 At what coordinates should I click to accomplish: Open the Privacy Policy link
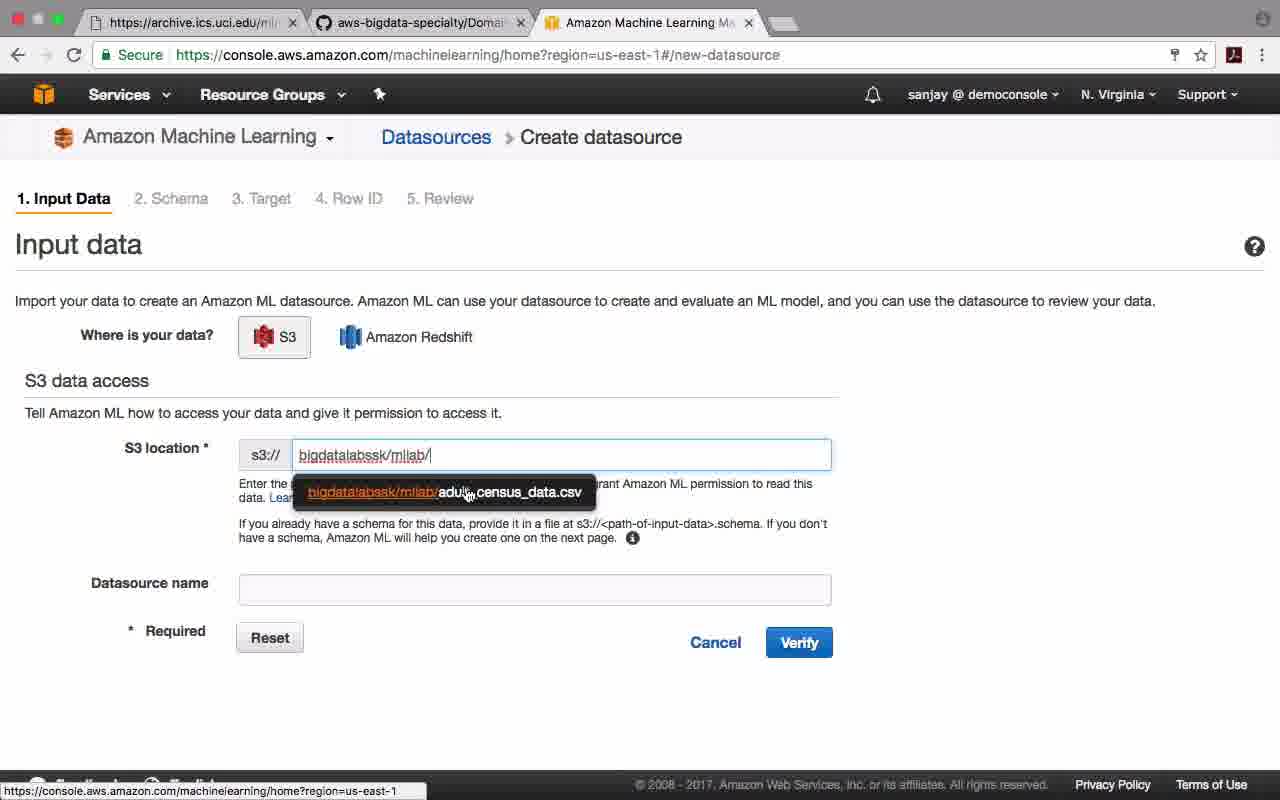click(1113, 785)
